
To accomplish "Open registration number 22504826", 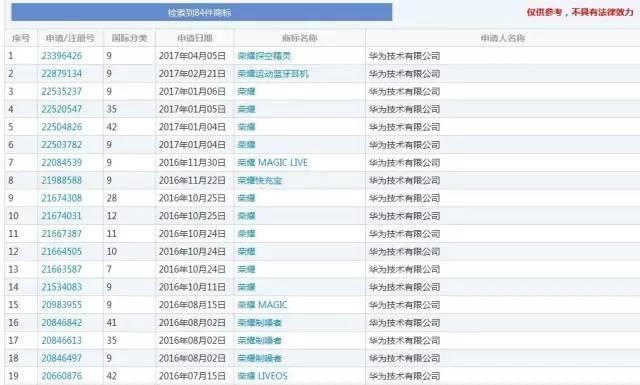I will pos(62,127).
